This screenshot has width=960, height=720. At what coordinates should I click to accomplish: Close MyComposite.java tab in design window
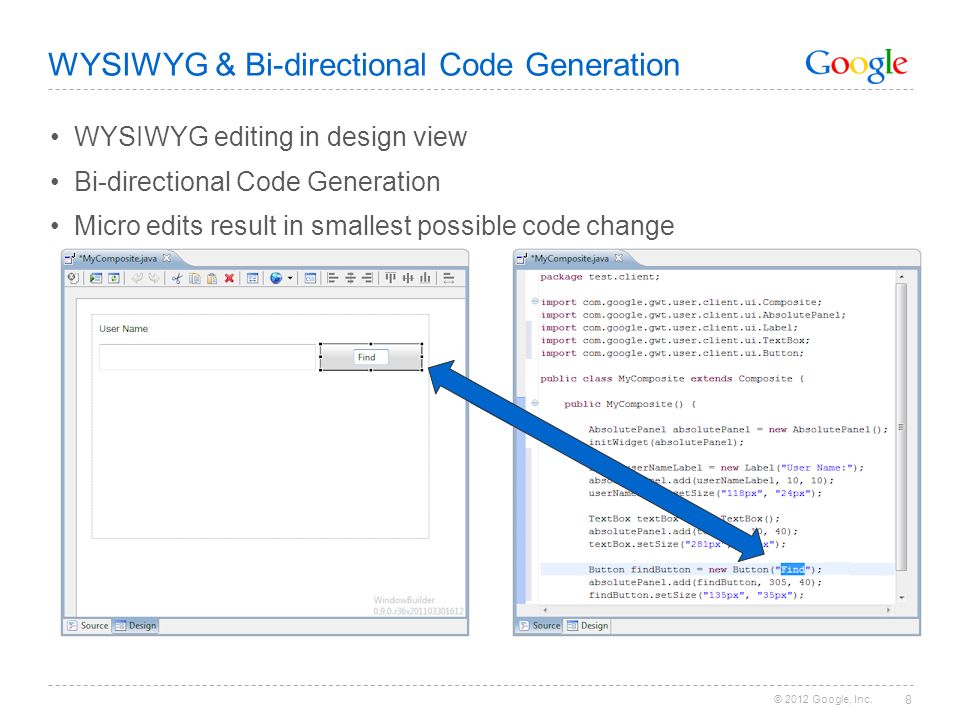click(x=167, y=258)
